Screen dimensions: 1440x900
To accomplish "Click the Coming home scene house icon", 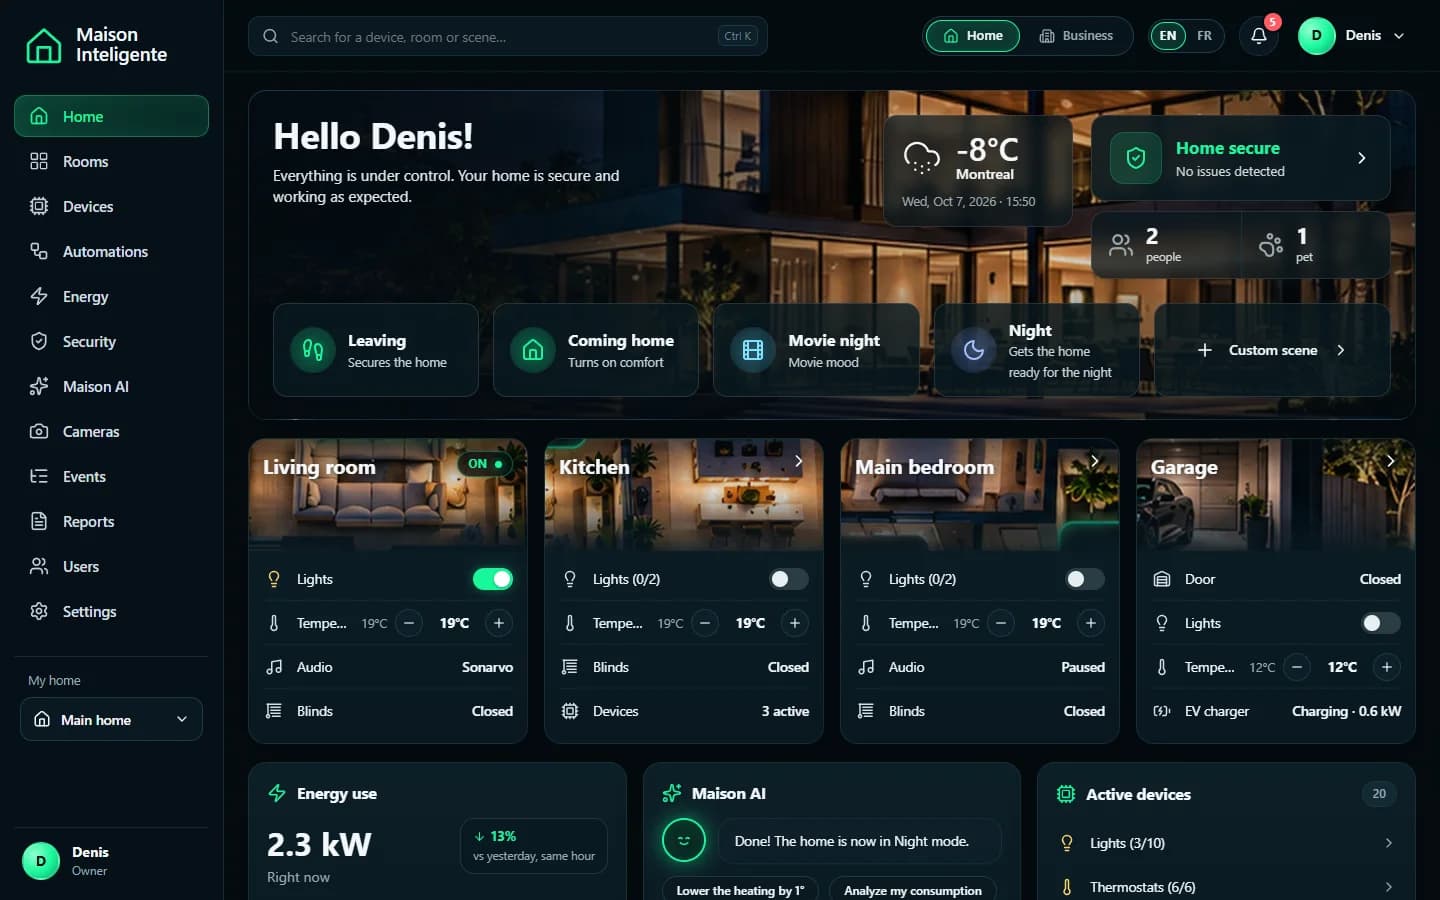I will click(533, 350).
